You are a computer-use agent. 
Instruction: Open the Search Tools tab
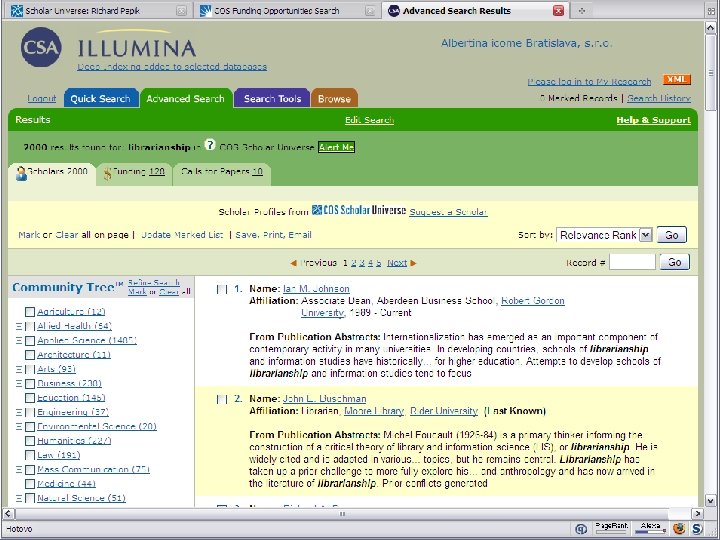pos(272,98)
